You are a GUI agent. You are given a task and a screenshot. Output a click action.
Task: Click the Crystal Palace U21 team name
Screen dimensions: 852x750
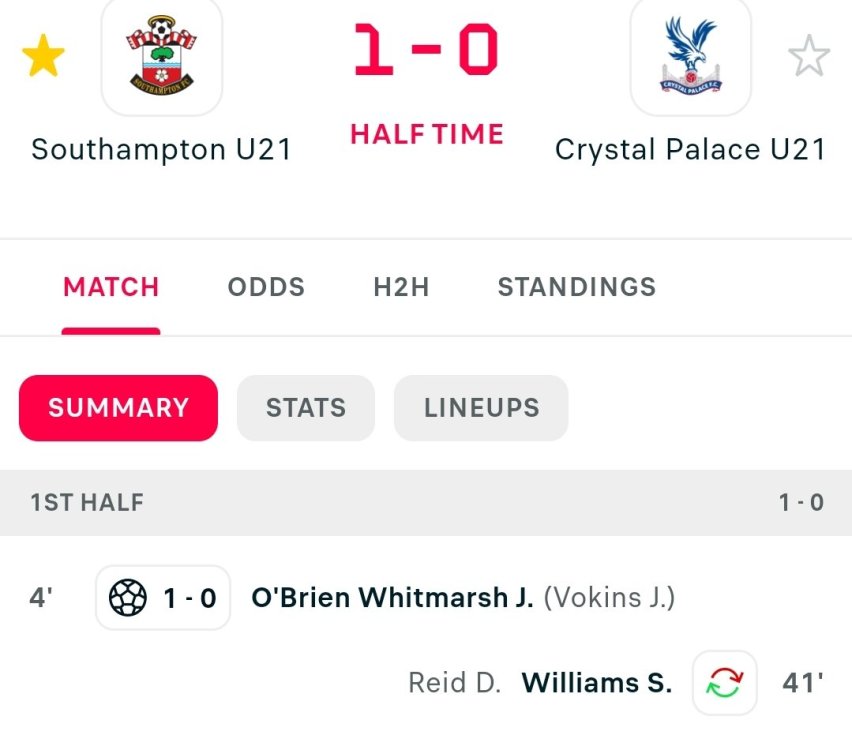pyautogui.click(x=690, y=150)
